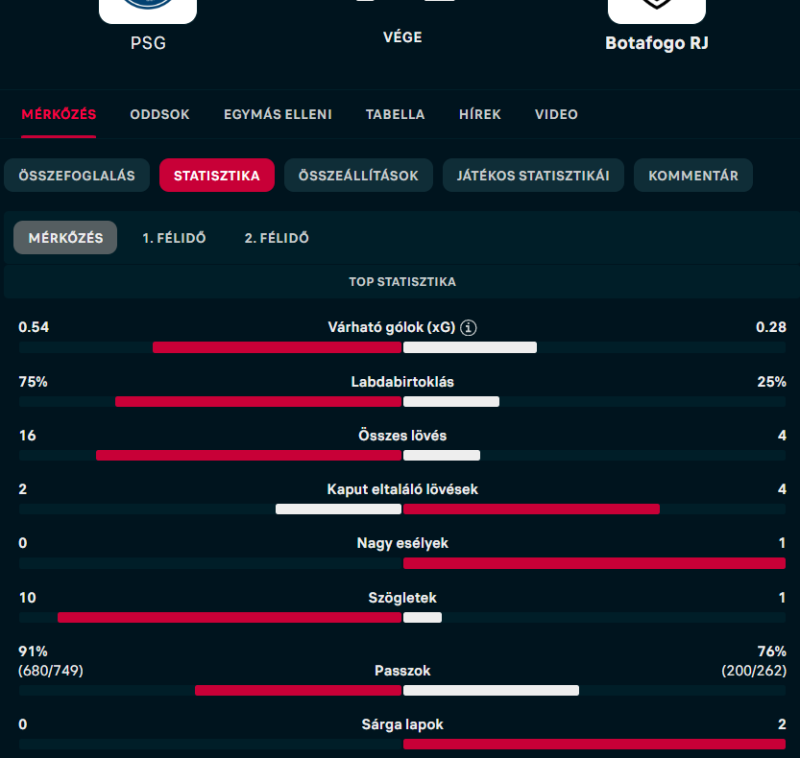Go to the TABELLA tab

pos(395,114)
